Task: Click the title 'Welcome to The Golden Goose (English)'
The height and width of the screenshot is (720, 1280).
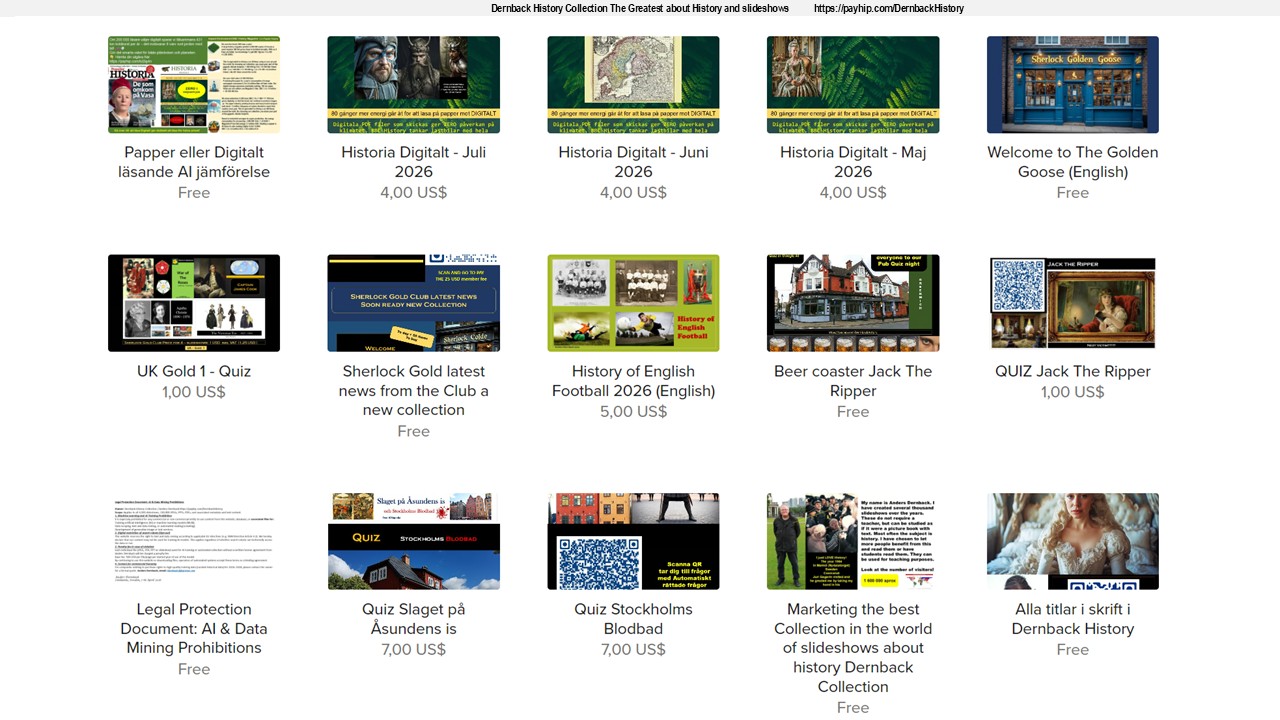Action: pos(1073,162)
